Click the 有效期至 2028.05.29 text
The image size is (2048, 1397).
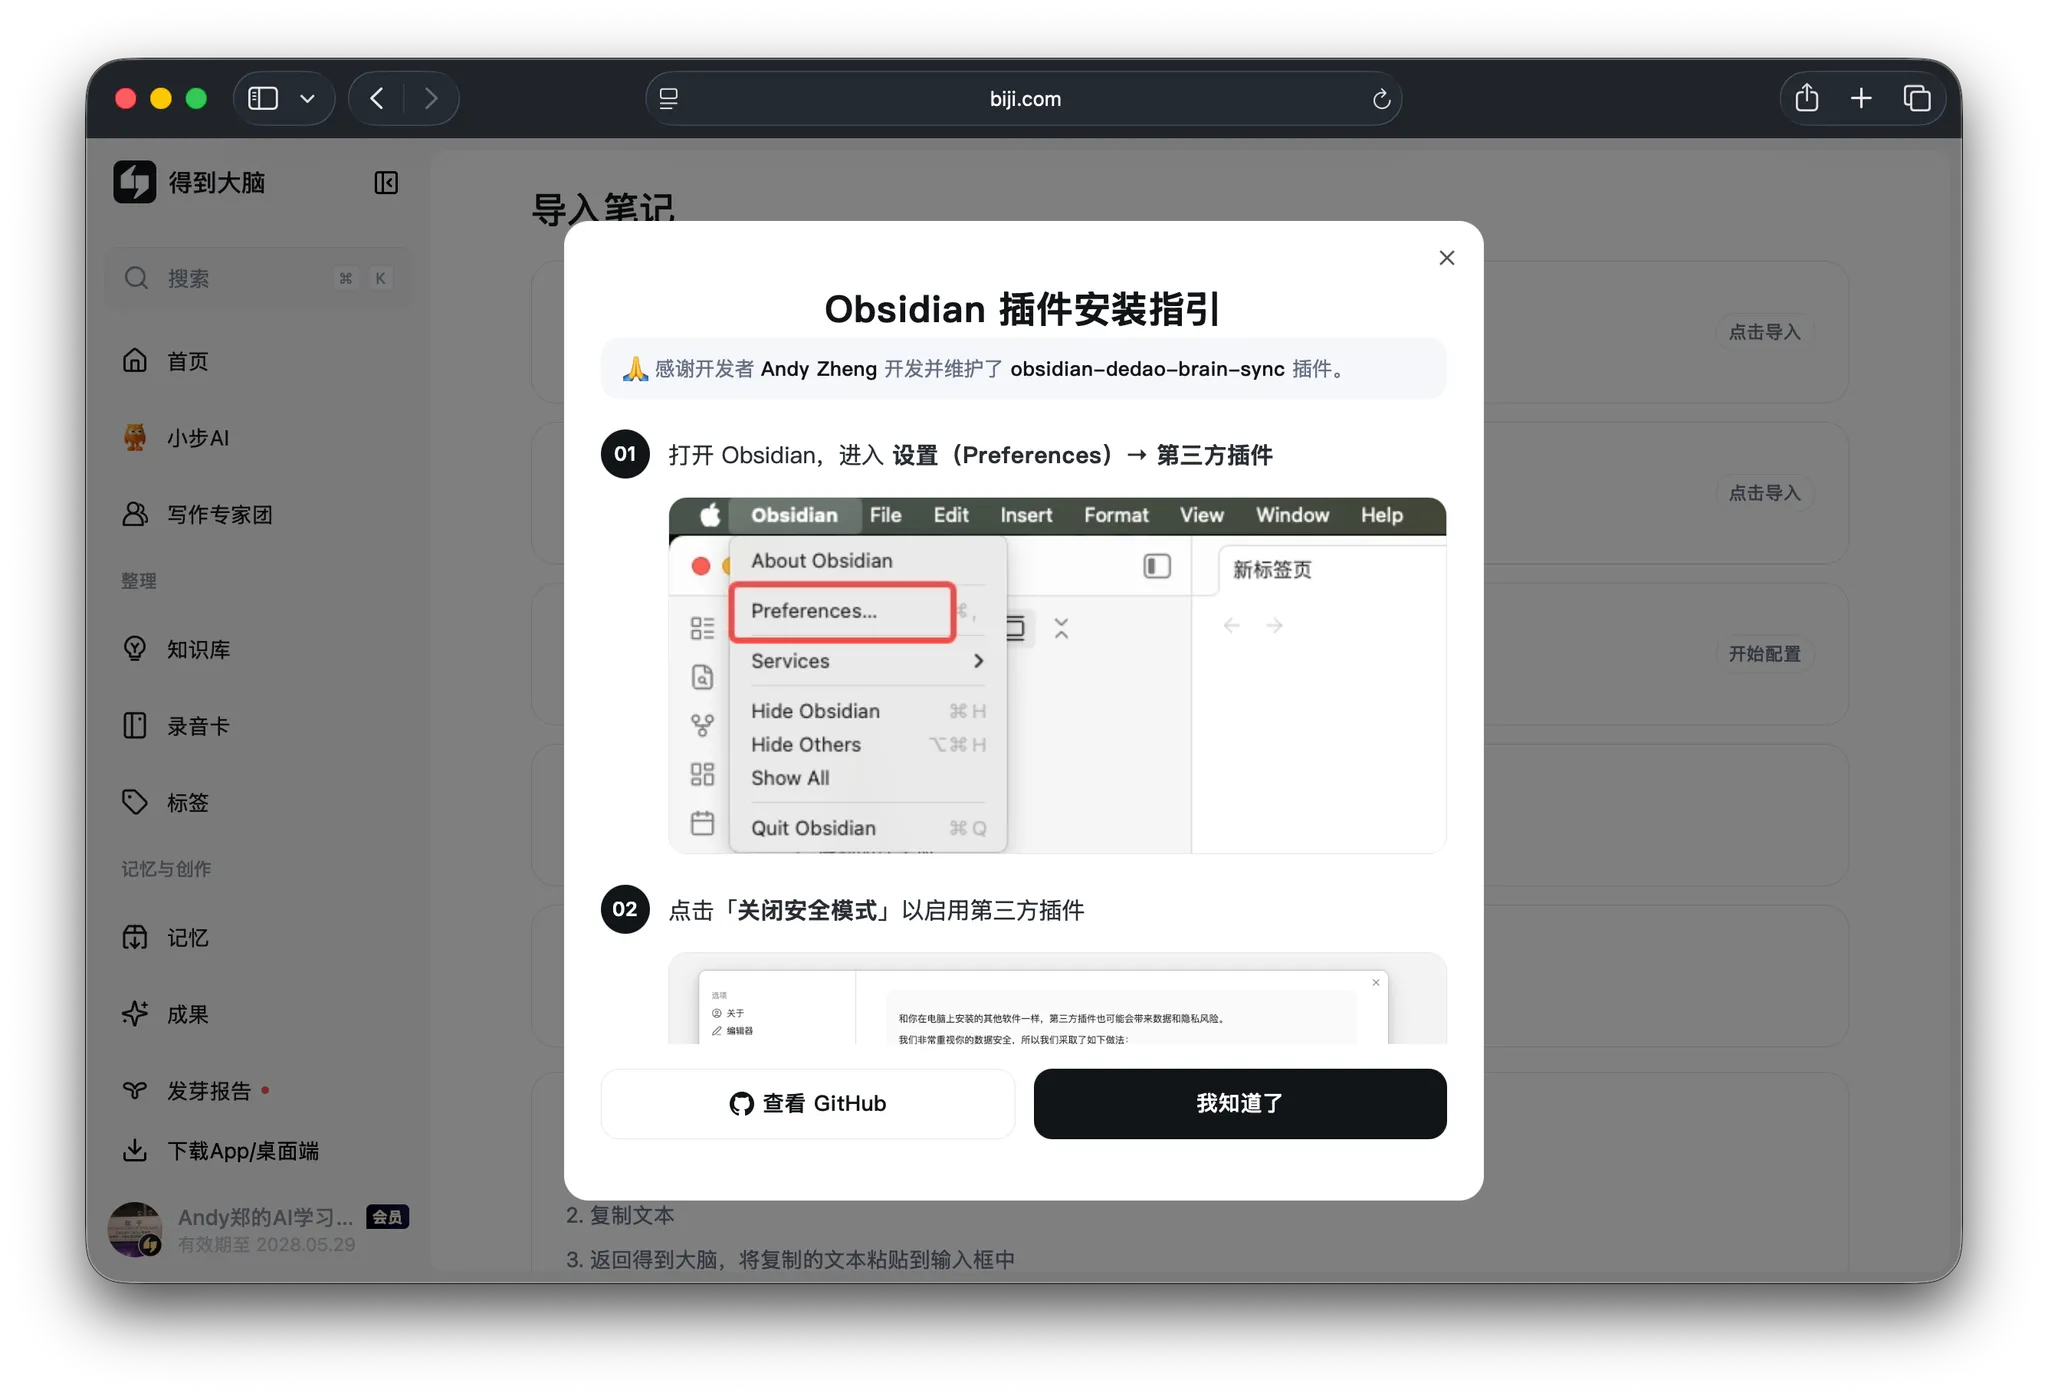click(266, 1244)
